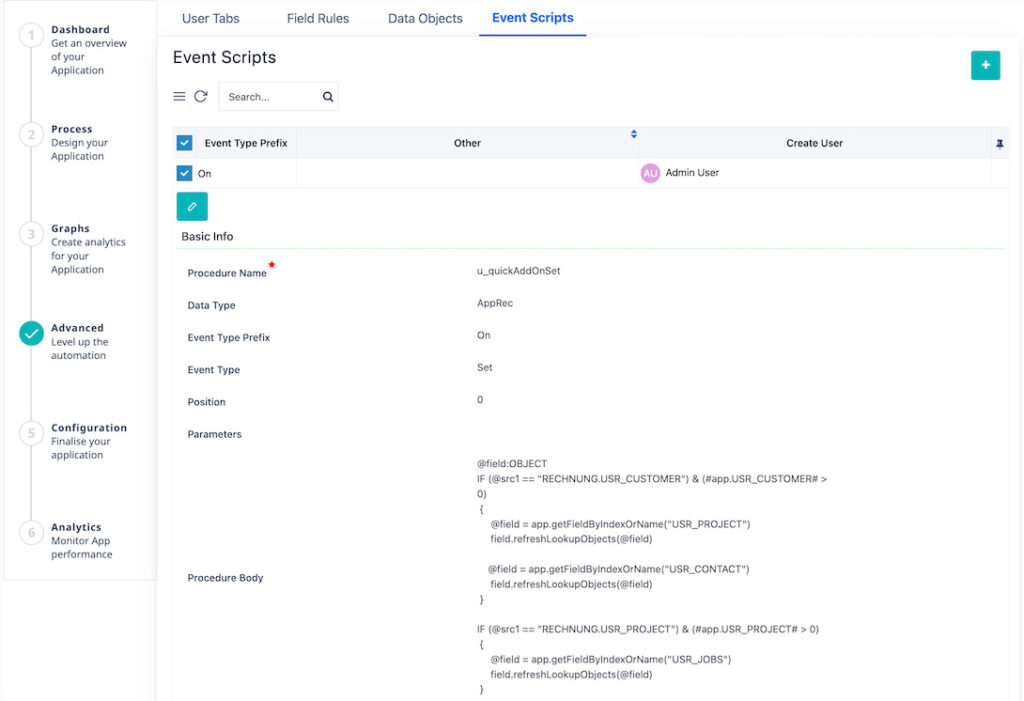Click the Other column header

click(x=467, y=143)
